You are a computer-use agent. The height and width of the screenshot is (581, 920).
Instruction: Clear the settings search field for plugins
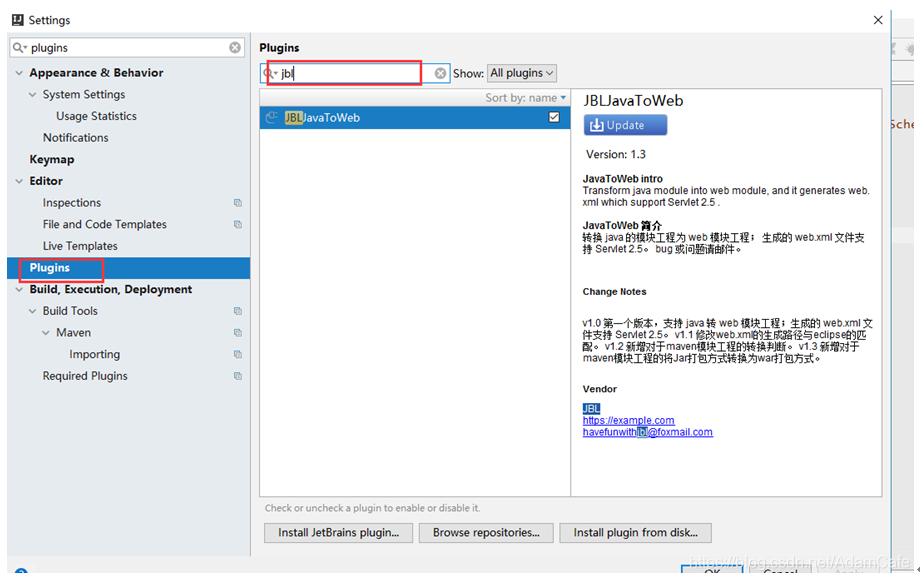pos(235,48)
